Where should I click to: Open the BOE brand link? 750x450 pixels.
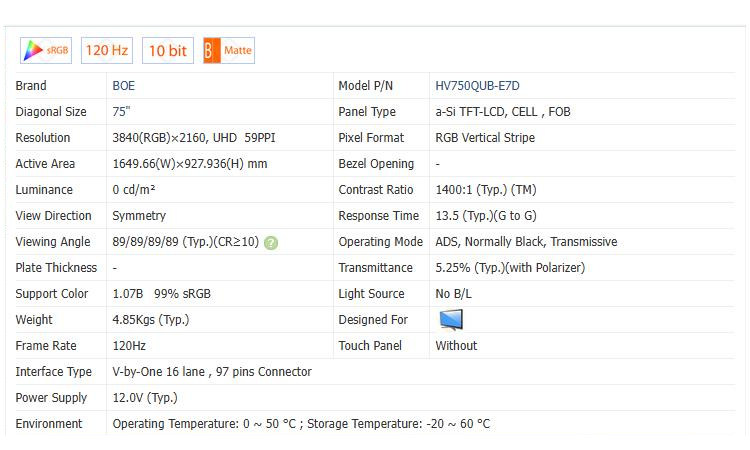[x=123, y=86]
